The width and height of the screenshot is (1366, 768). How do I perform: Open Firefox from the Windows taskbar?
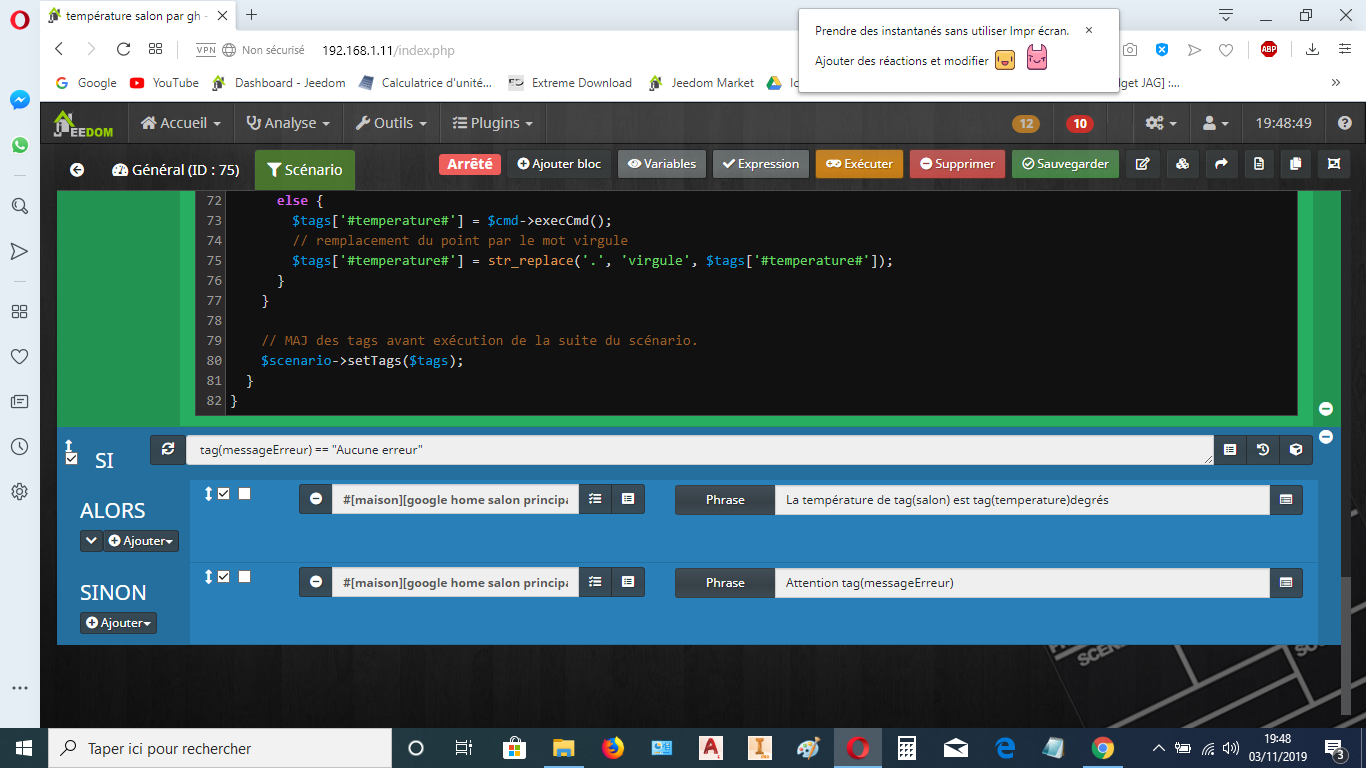pyautogui.click(x=612, y=748)
